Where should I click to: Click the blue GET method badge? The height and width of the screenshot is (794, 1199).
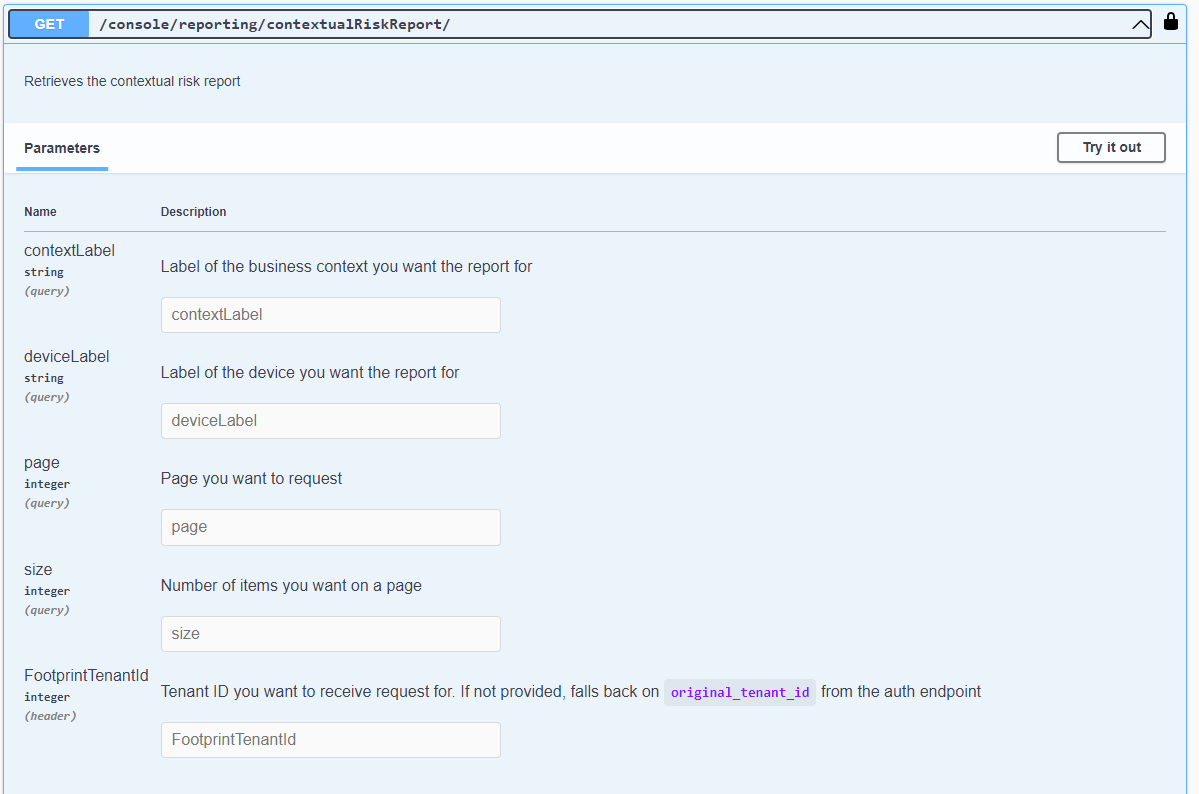49,25
